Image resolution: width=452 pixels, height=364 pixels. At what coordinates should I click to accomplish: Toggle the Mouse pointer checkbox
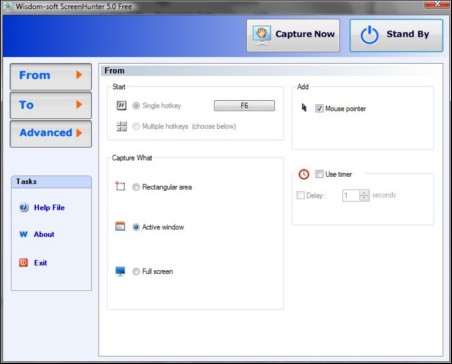[x=319, y=108]
